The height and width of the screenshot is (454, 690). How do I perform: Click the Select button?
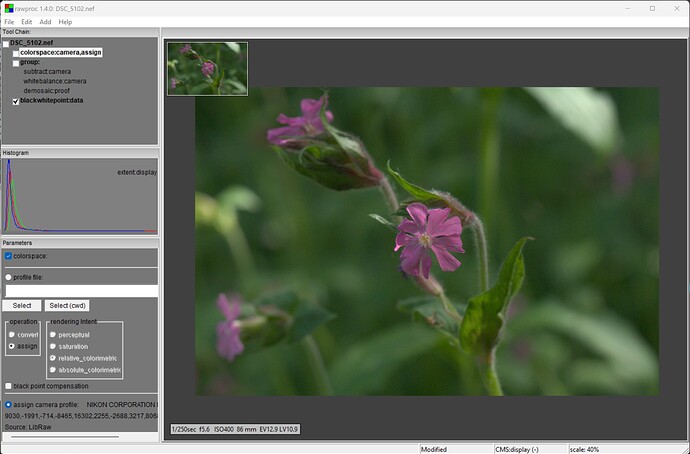coord(22,305)
